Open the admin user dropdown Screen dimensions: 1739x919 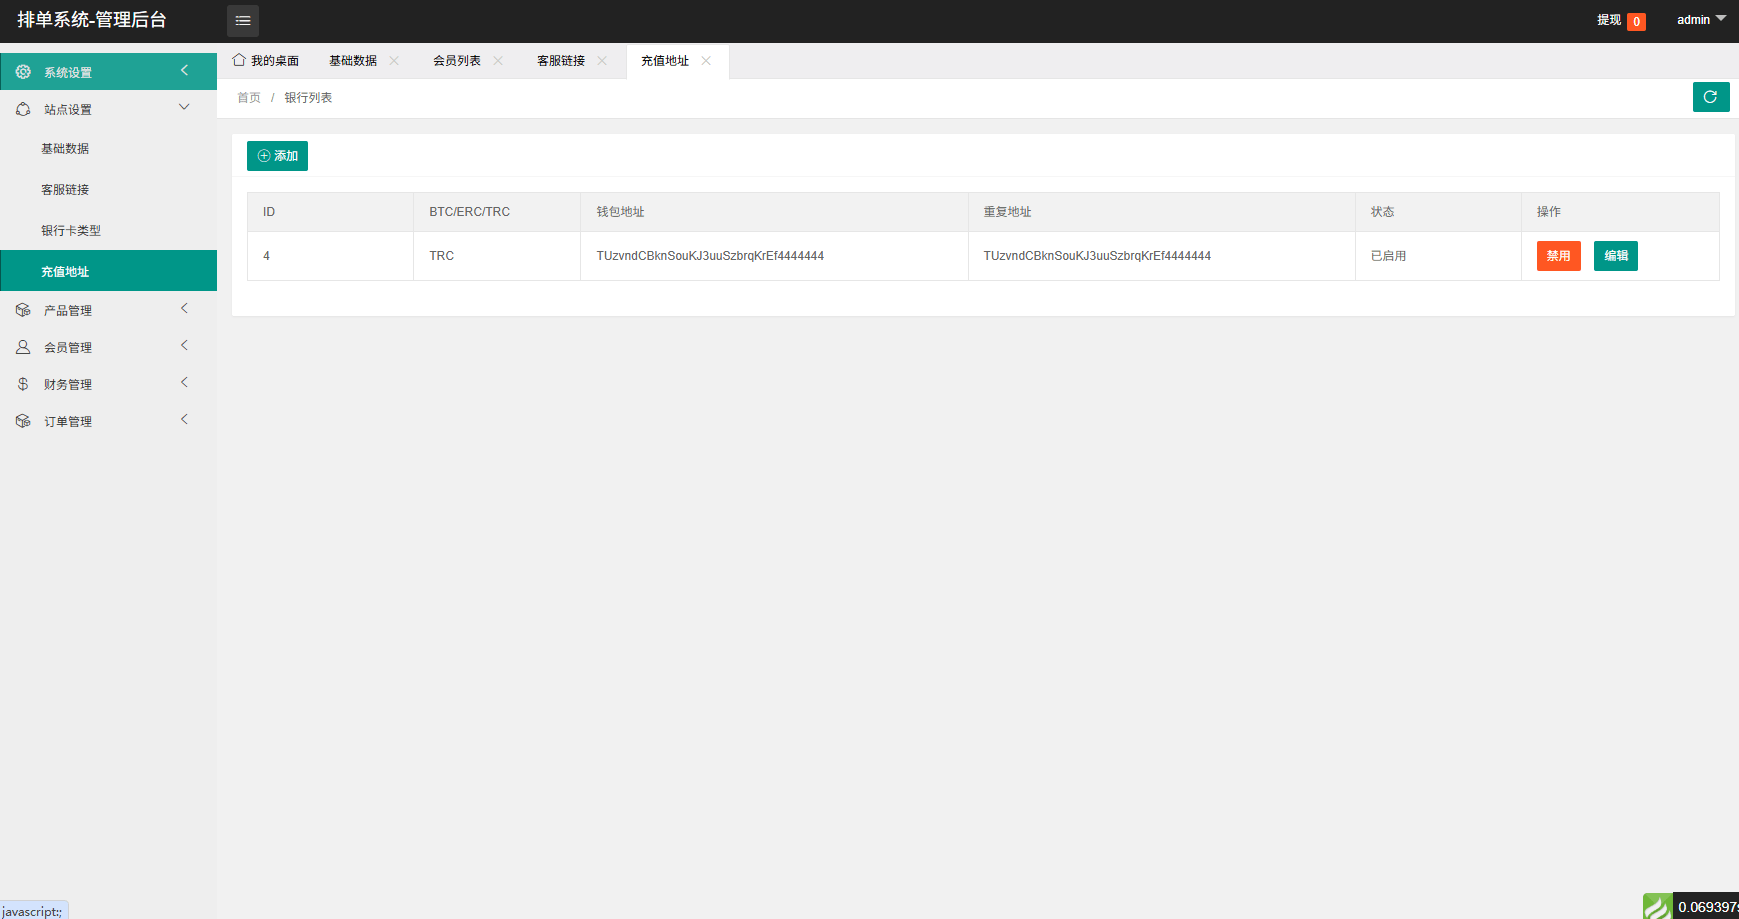point(1700,20)
